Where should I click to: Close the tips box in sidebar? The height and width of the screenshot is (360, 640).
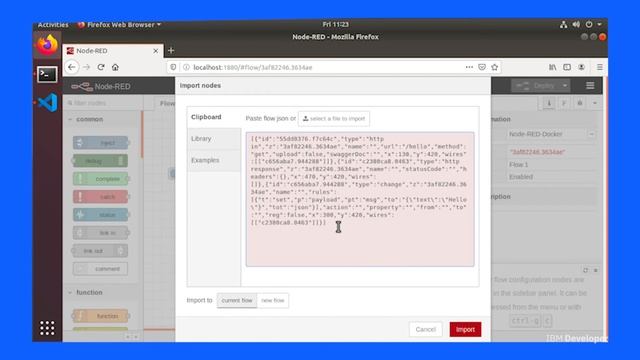(x=596, y=270)
